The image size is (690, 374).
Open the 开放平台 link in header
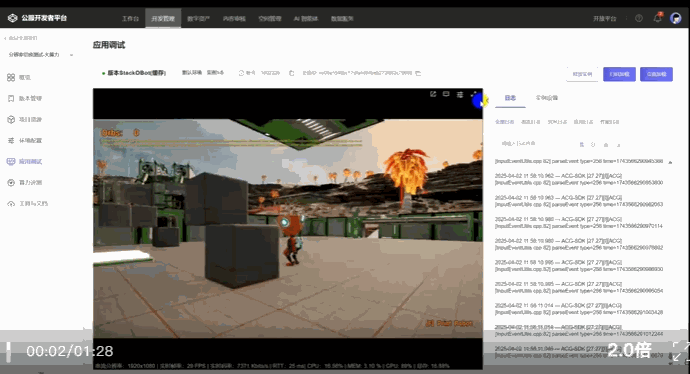point(605,18)
